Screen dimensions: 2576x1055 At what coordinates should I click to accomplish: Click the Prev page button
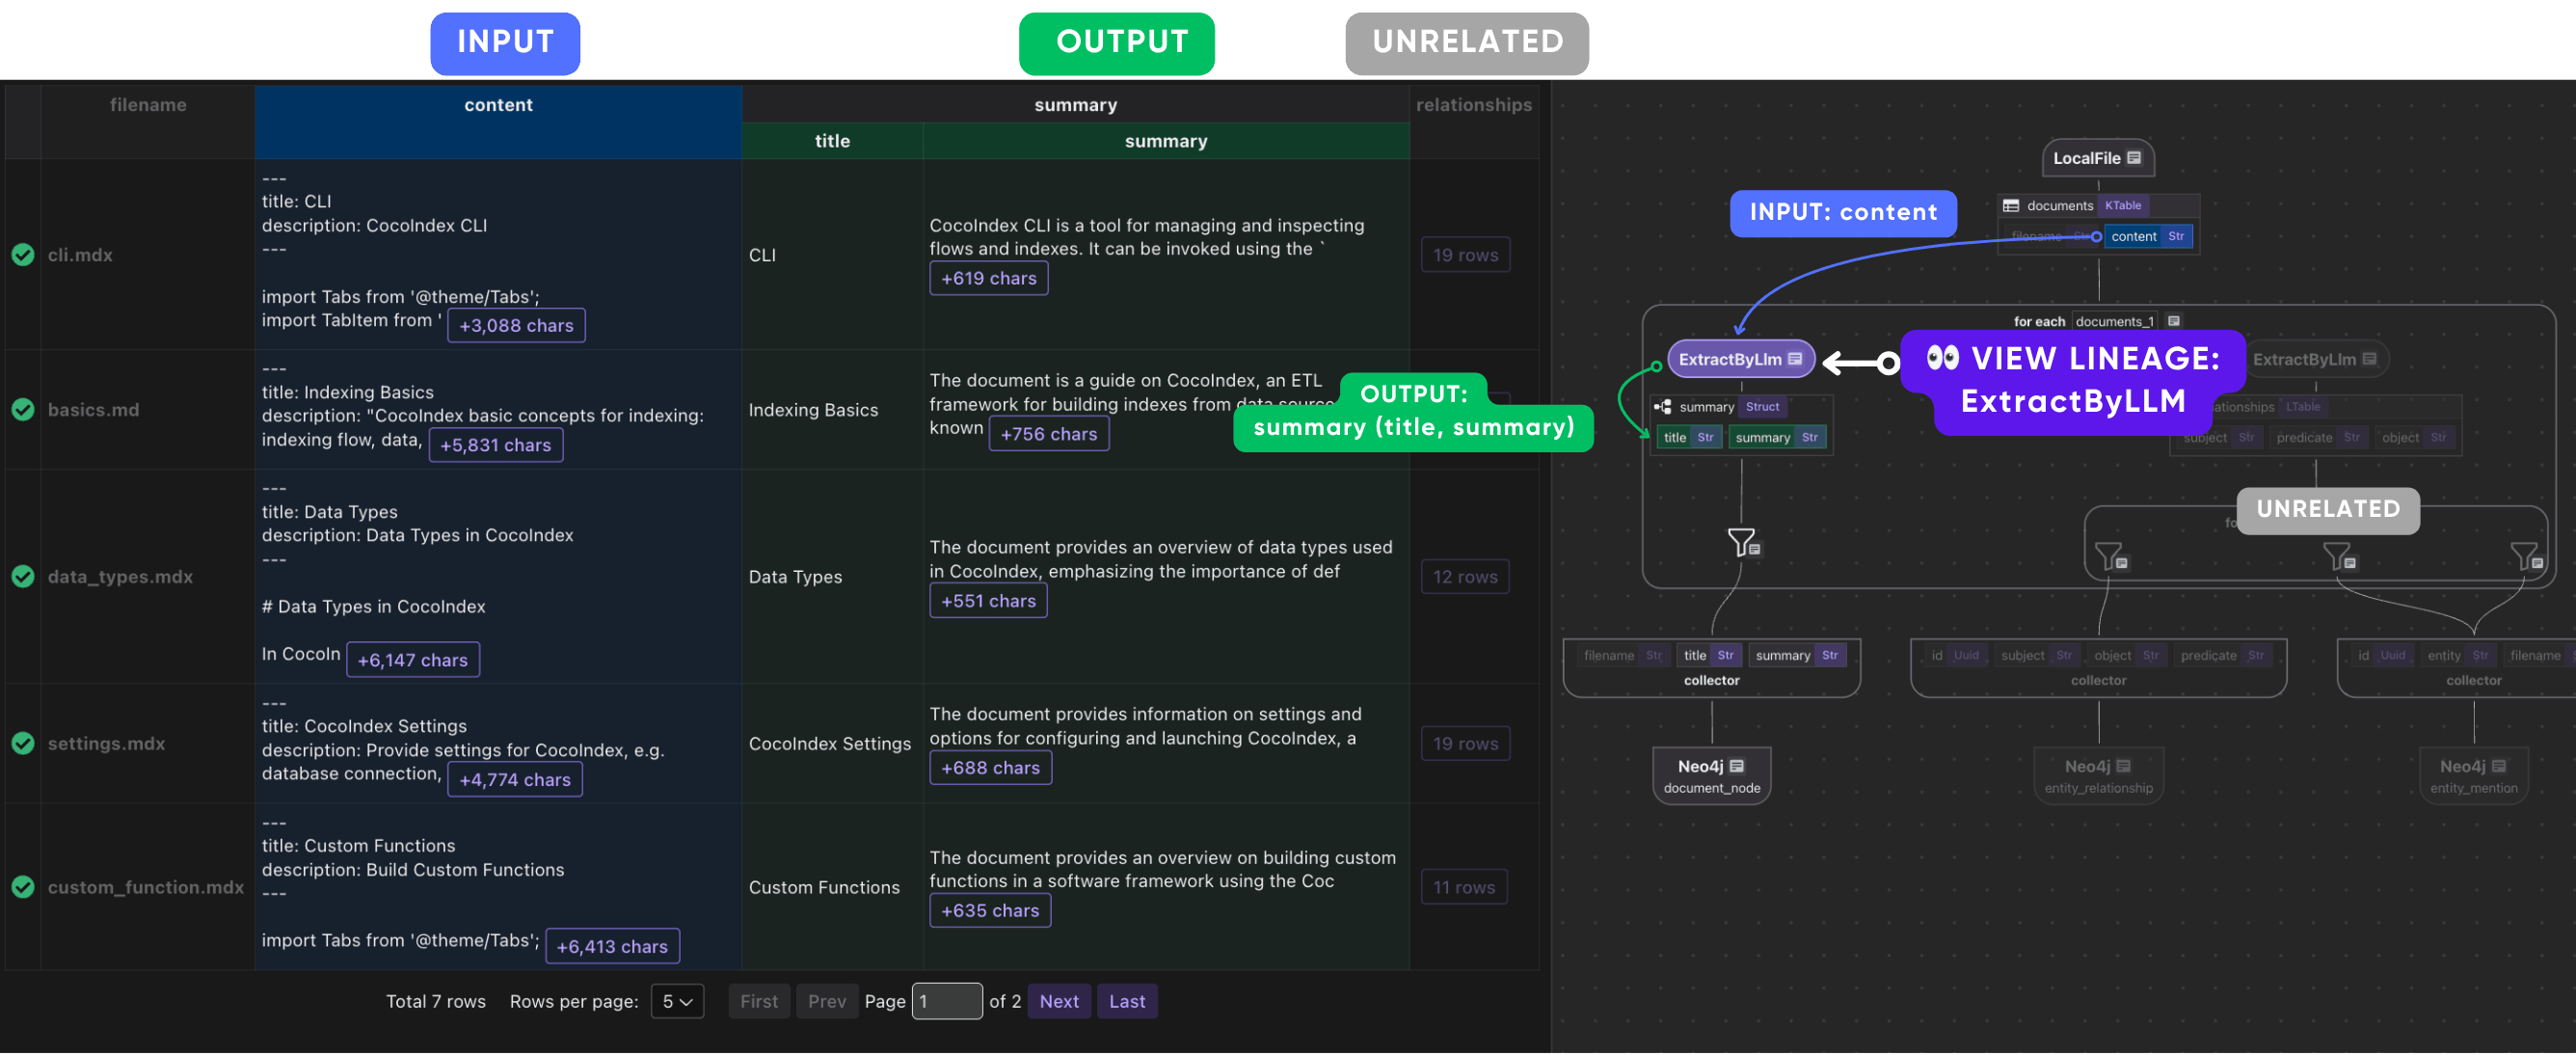(827, 1003)
